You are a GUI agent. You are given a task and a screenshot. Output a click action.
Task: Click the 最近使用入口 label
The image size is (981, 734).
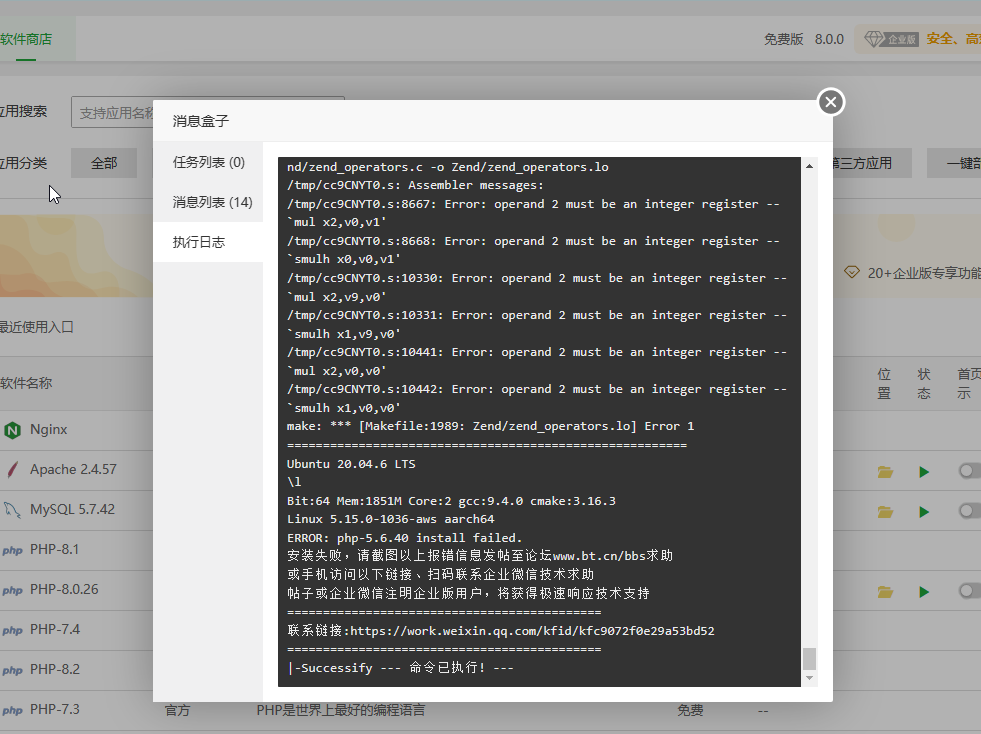36,327
